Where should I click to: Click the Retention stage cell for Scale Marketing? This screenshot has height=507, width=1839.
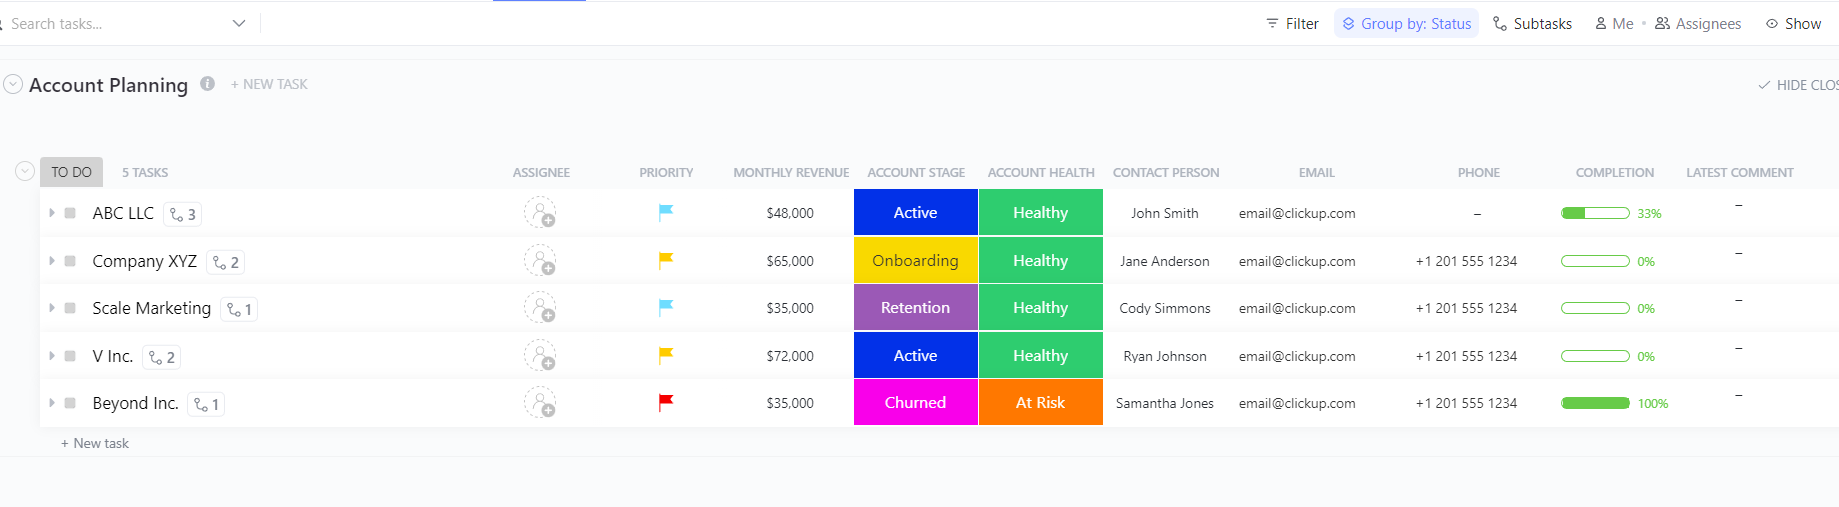[915, 307]
